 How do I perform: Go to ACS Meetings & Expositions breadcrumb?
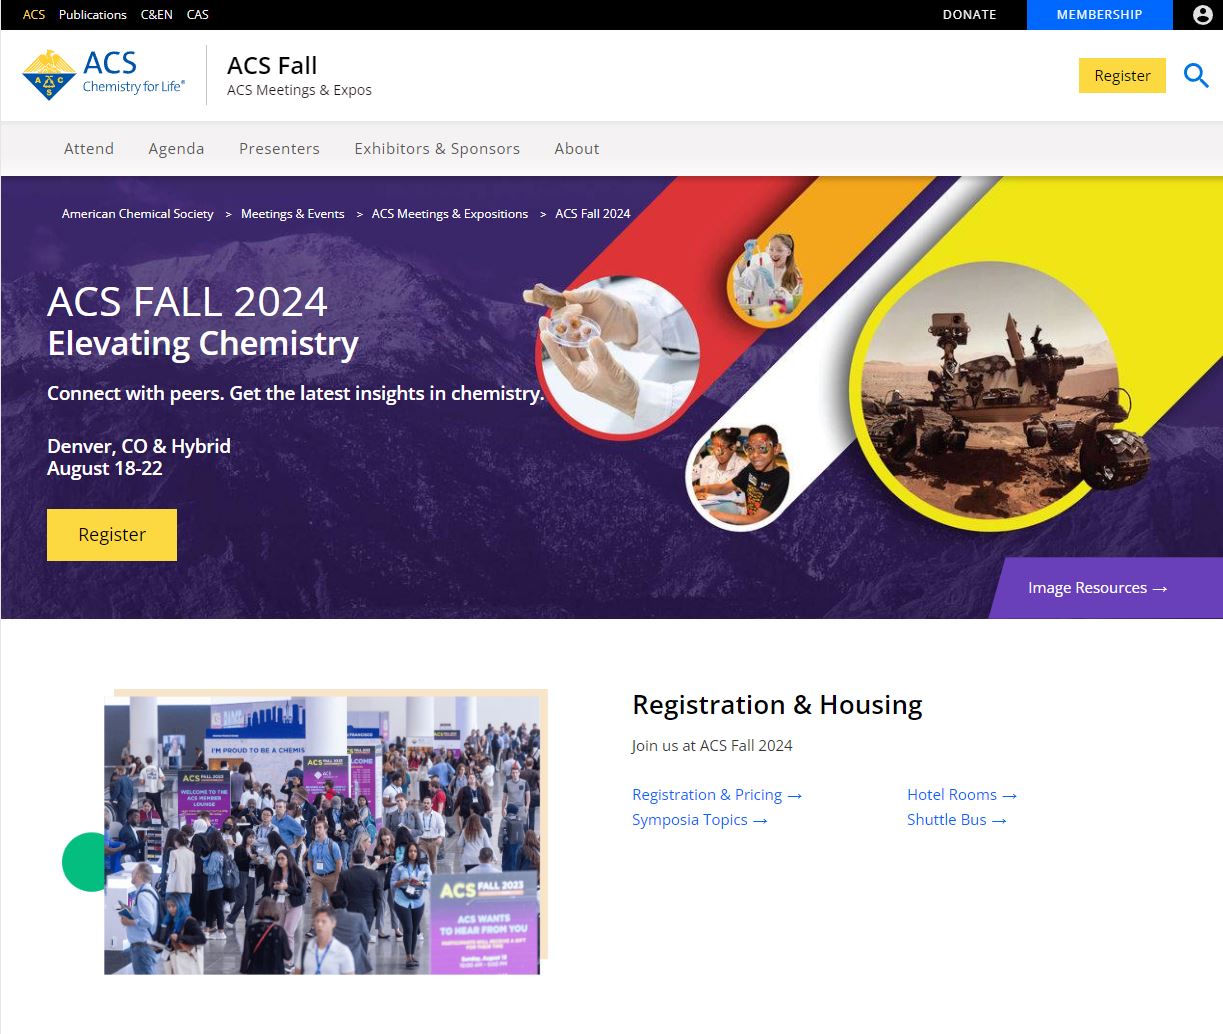point(450,214)
